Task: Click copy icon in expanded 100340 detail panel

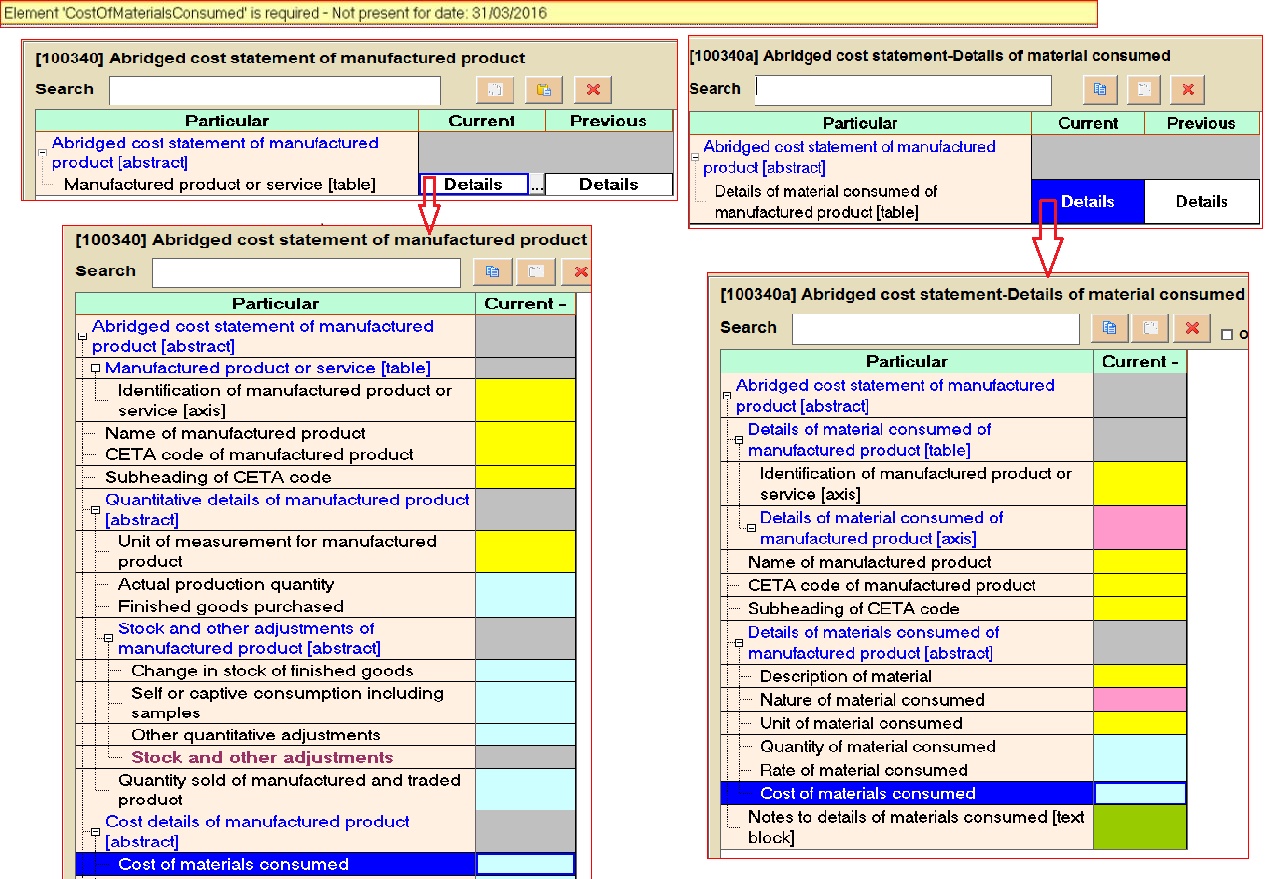Action: click(x=492, y=272)
